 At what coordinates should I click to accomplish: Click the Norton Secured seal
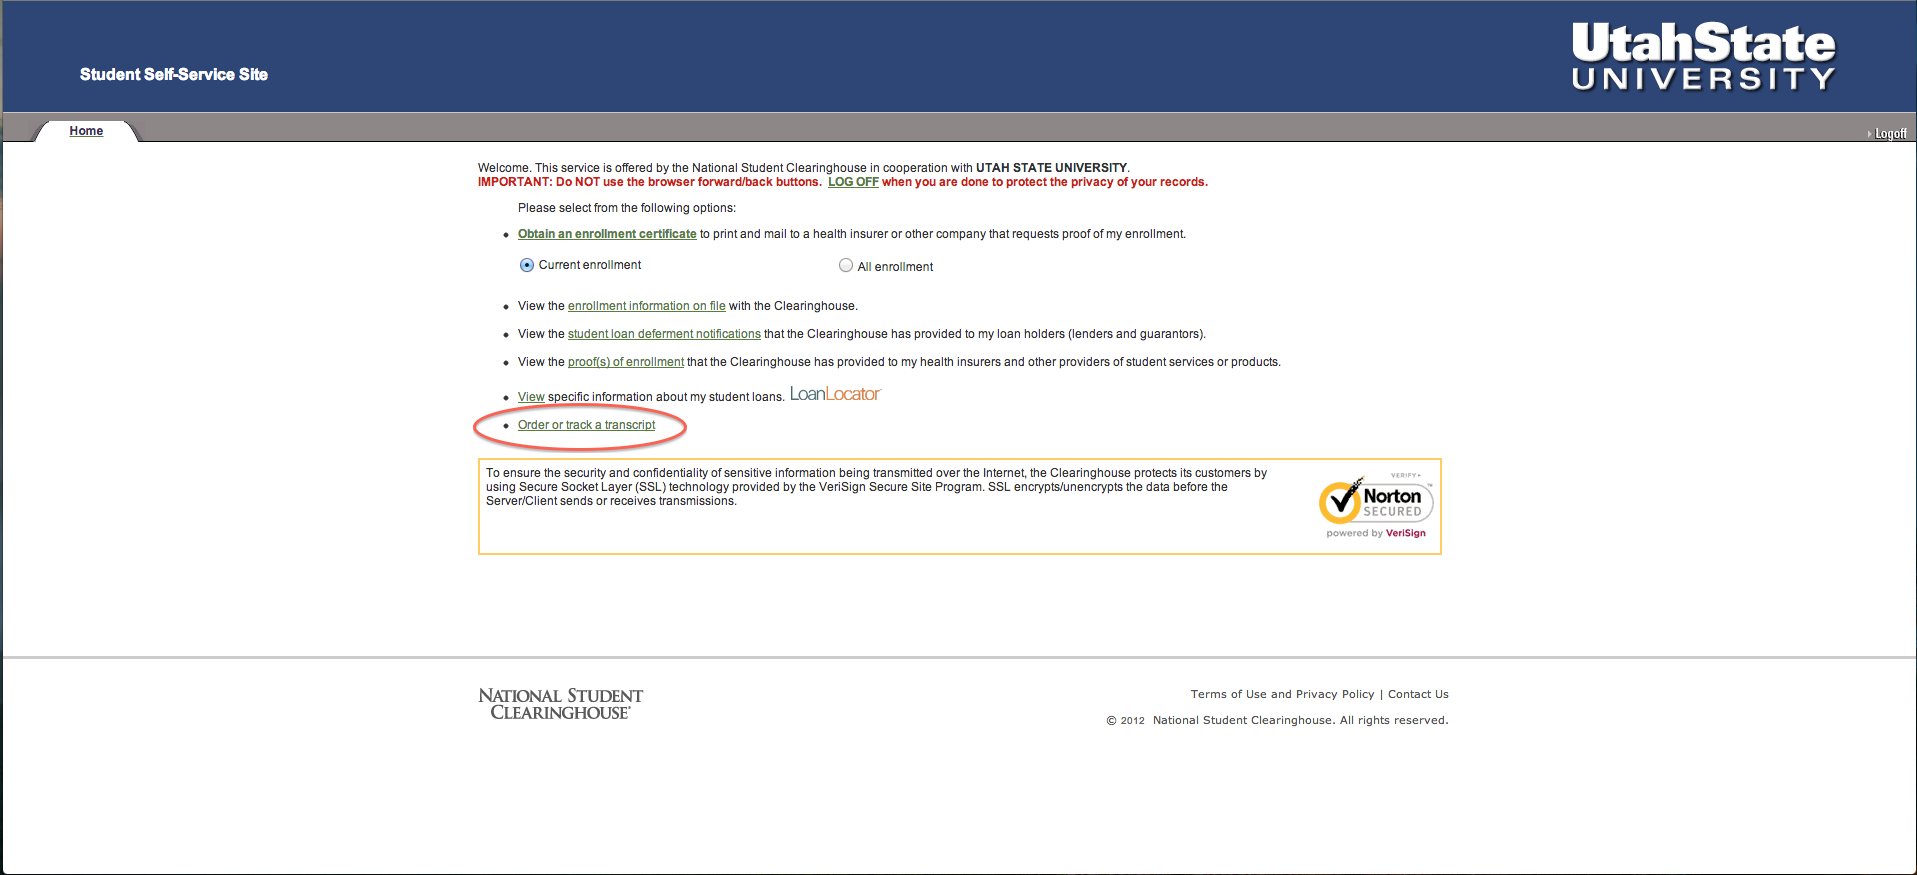pos(1376,502)
